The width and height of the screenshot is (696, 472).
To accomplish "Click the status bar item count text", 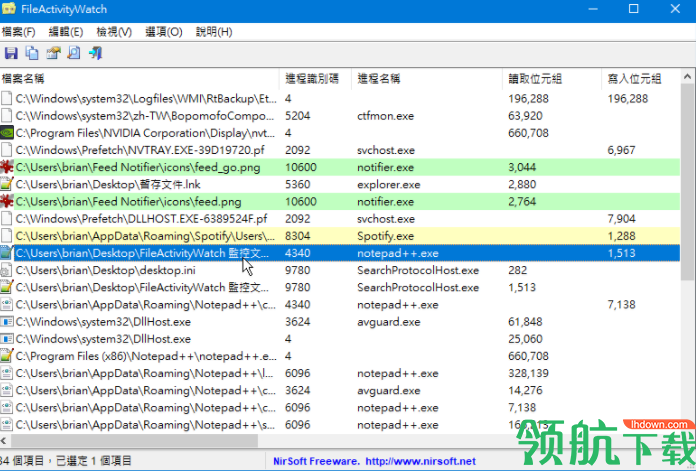I will [x=66, y=461].
